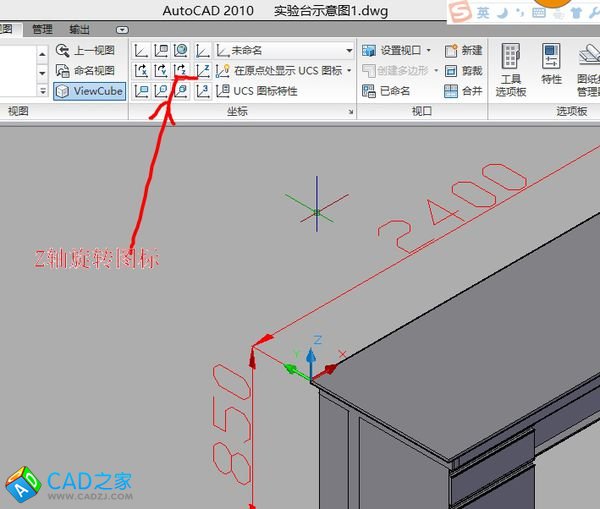Select the rotate UCS about Z axis icon
This screenshot has width=600, height=509.
click(180, 70)
